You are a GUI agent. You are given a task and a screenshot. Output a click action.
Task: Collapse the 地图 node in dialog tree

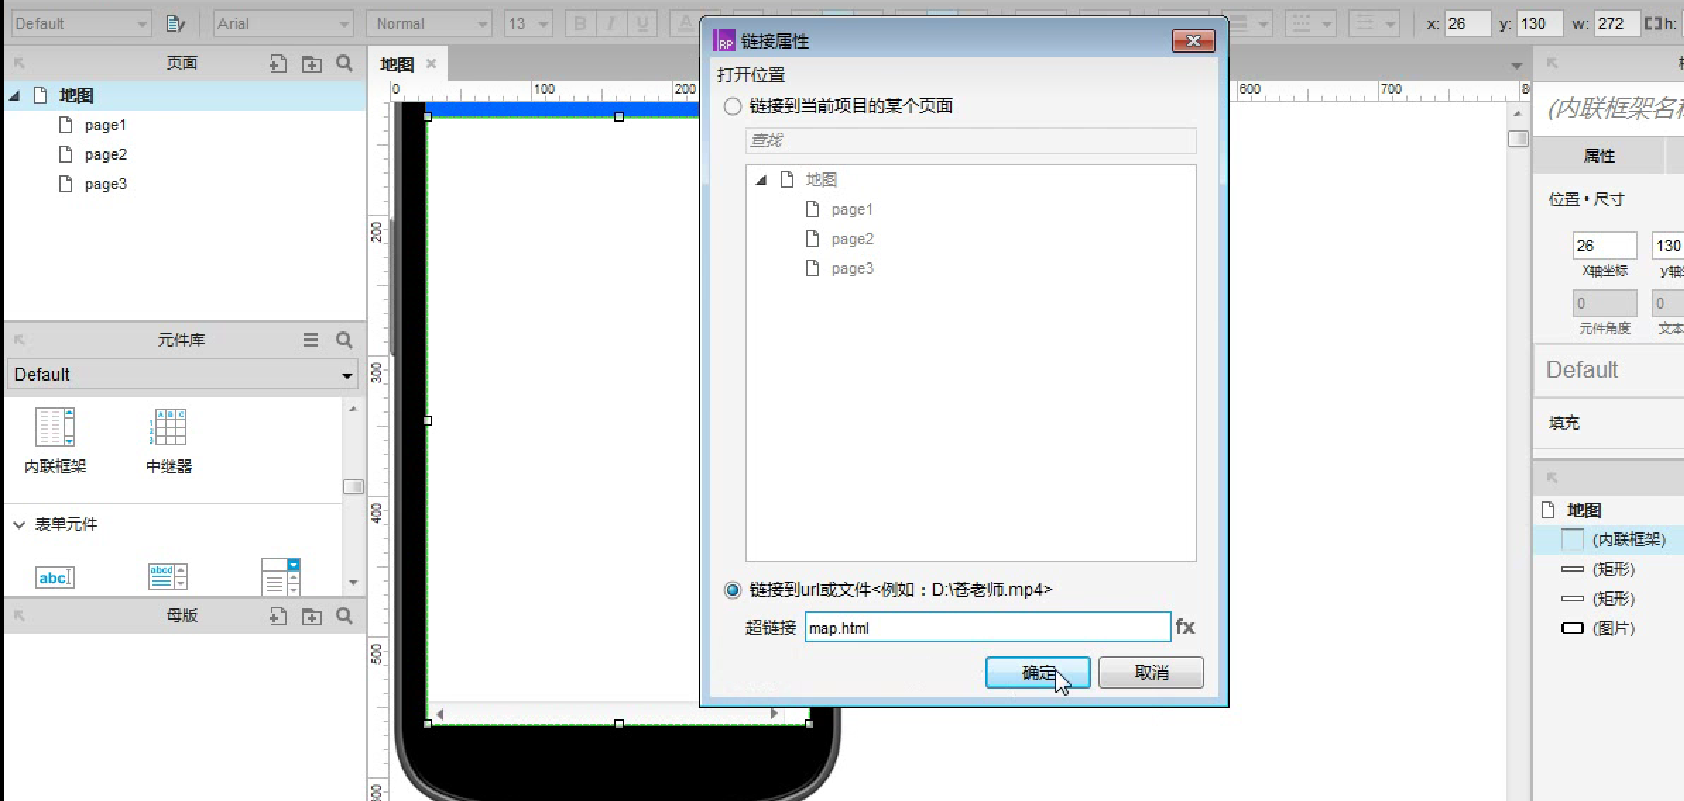tap(761, 180)
